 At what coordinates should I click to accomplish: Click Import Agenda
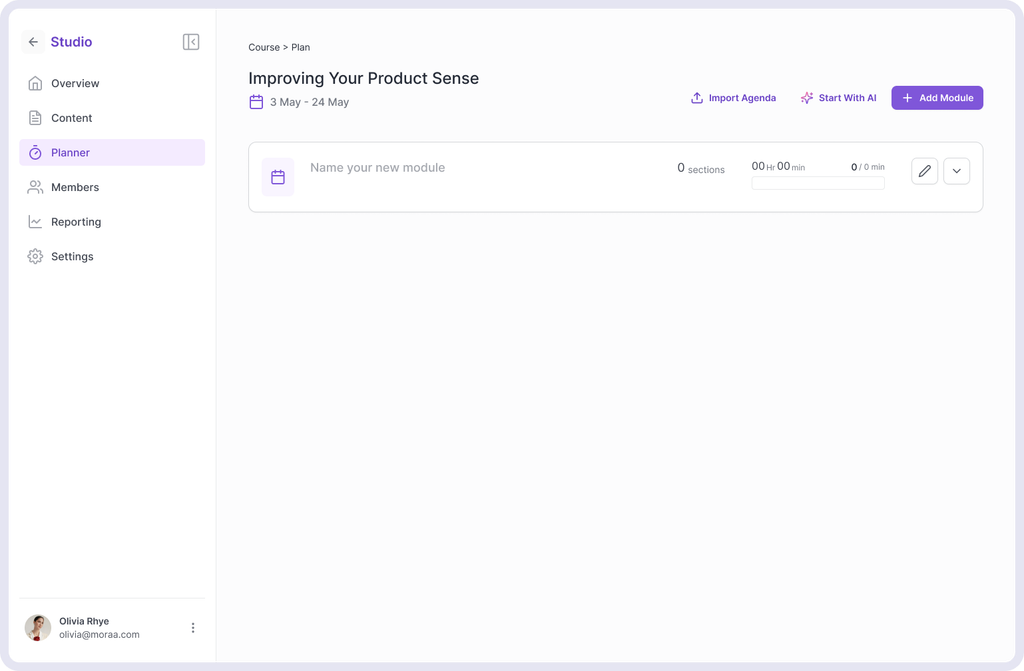tap(733, 98)
